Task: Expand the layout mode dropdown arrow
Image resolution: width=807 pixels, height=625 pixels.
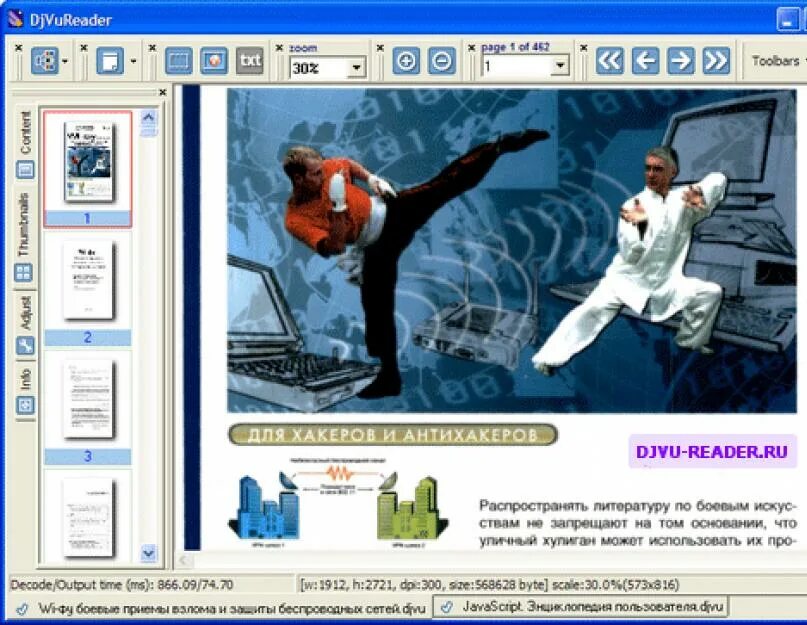Action: (65, 61)
